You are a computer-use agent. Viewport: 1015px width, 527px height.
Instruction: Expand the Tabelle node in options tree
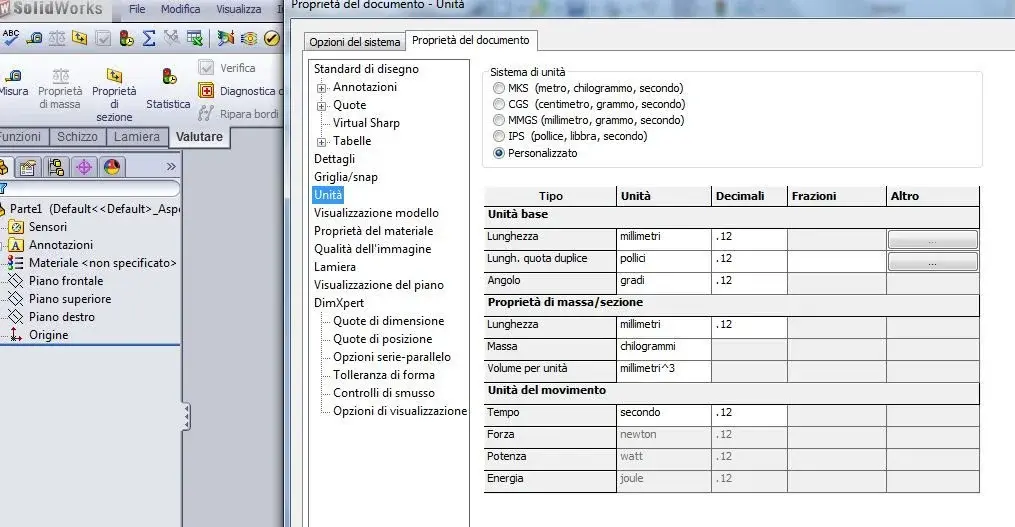click(x=321, y=142)
